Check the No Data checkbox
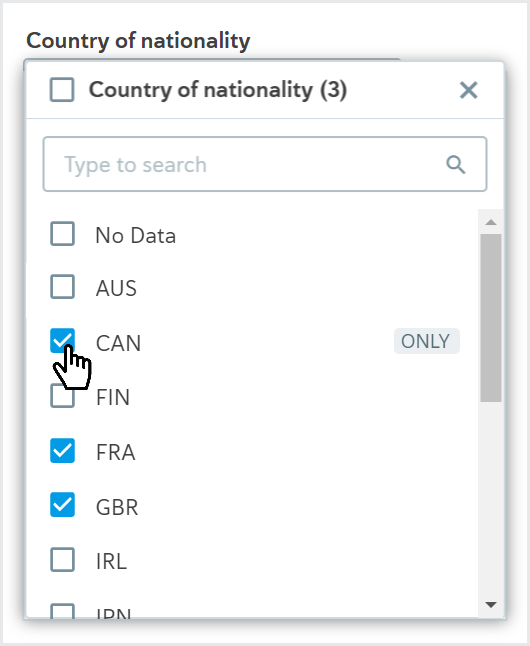Image resolution: width=530 pixels, height=646 pixels. coord(62,234)
